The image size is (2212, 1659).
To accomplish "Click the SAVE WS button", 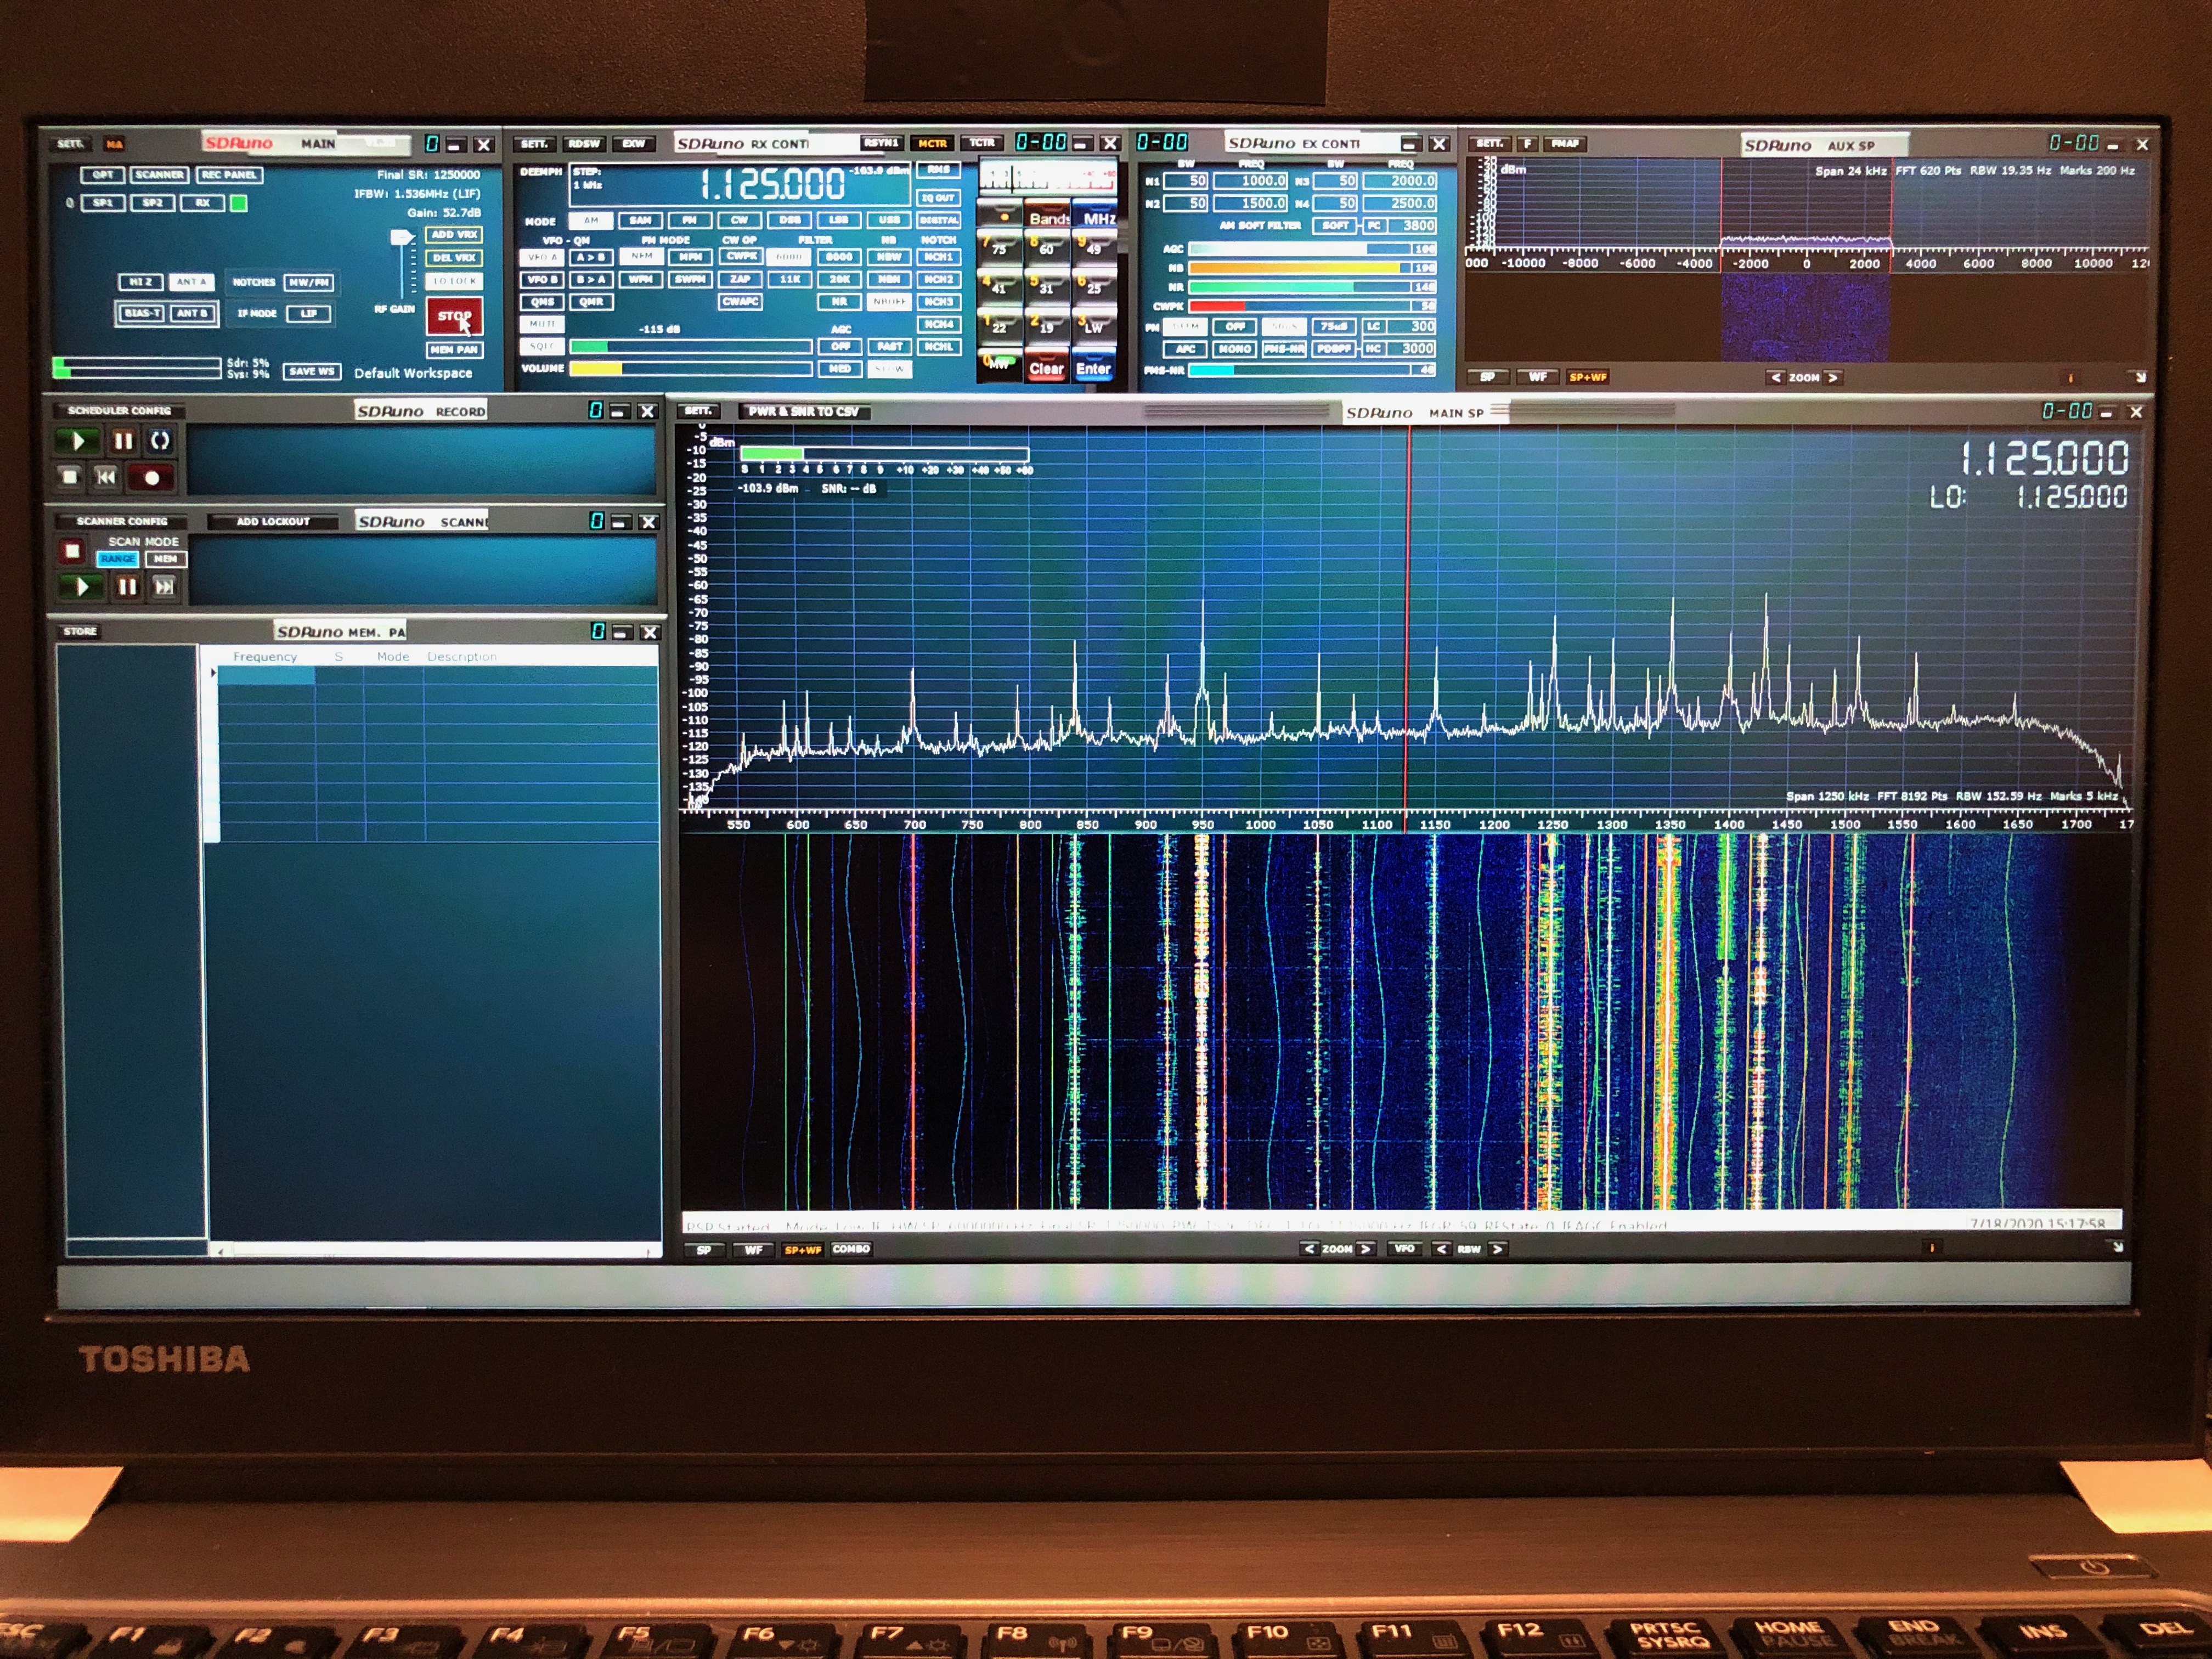I will (x=311, y=371).
